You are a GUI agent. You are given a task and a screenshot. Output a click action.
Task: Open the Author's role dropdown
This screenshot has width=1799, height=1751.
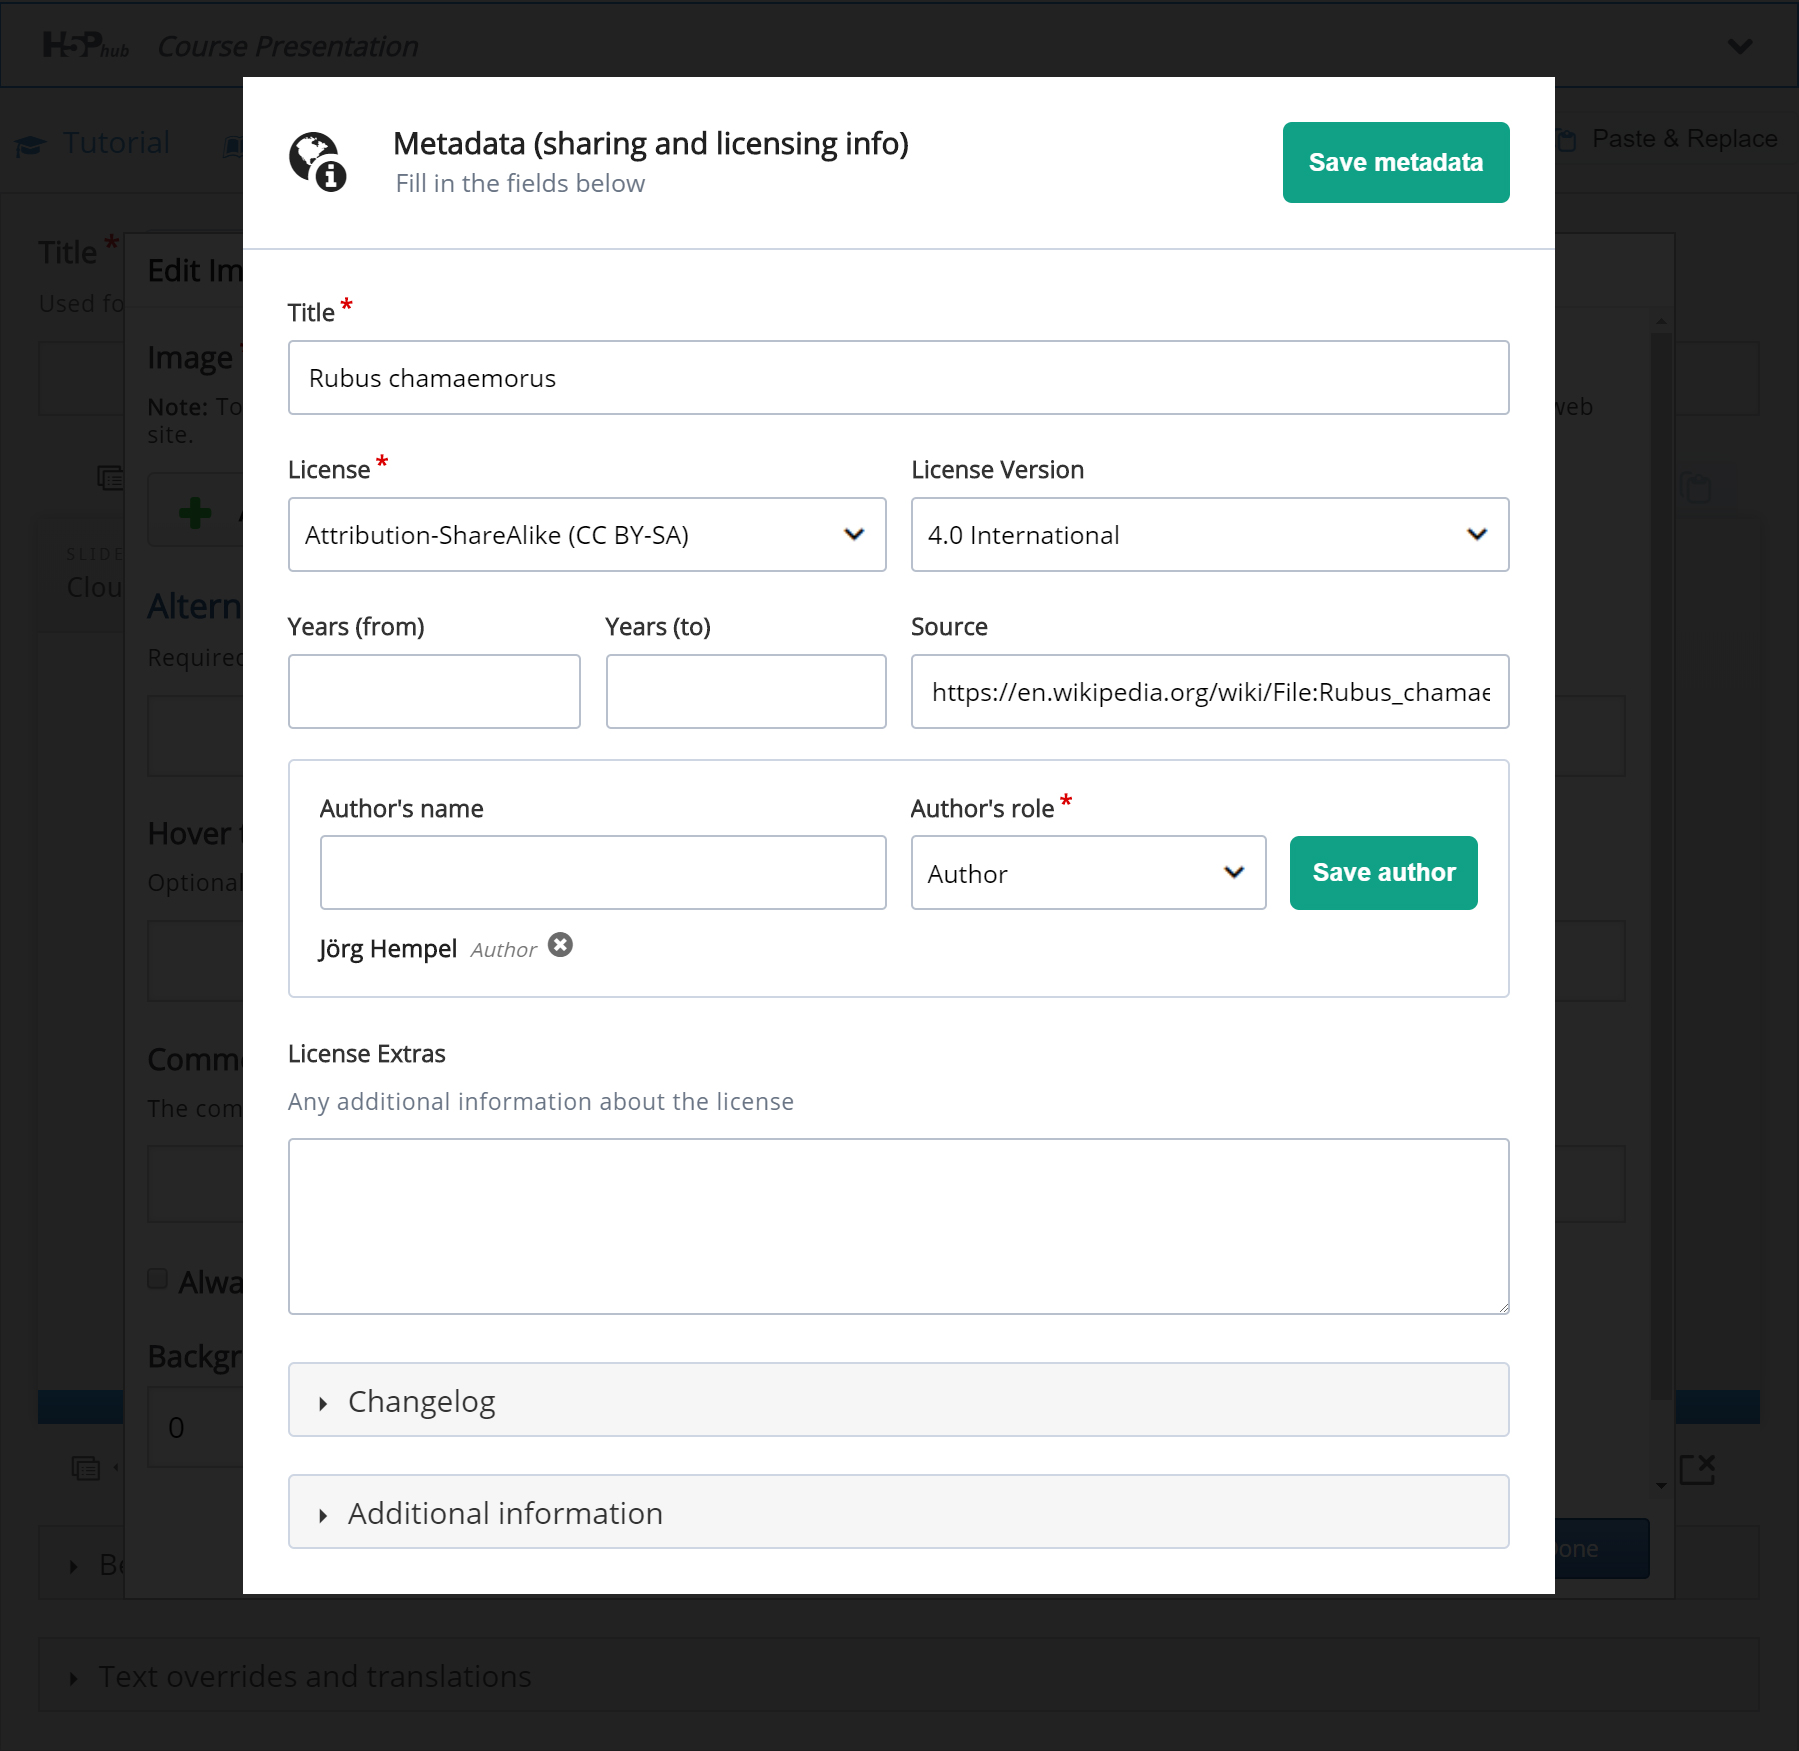[x=1088, y=873]
